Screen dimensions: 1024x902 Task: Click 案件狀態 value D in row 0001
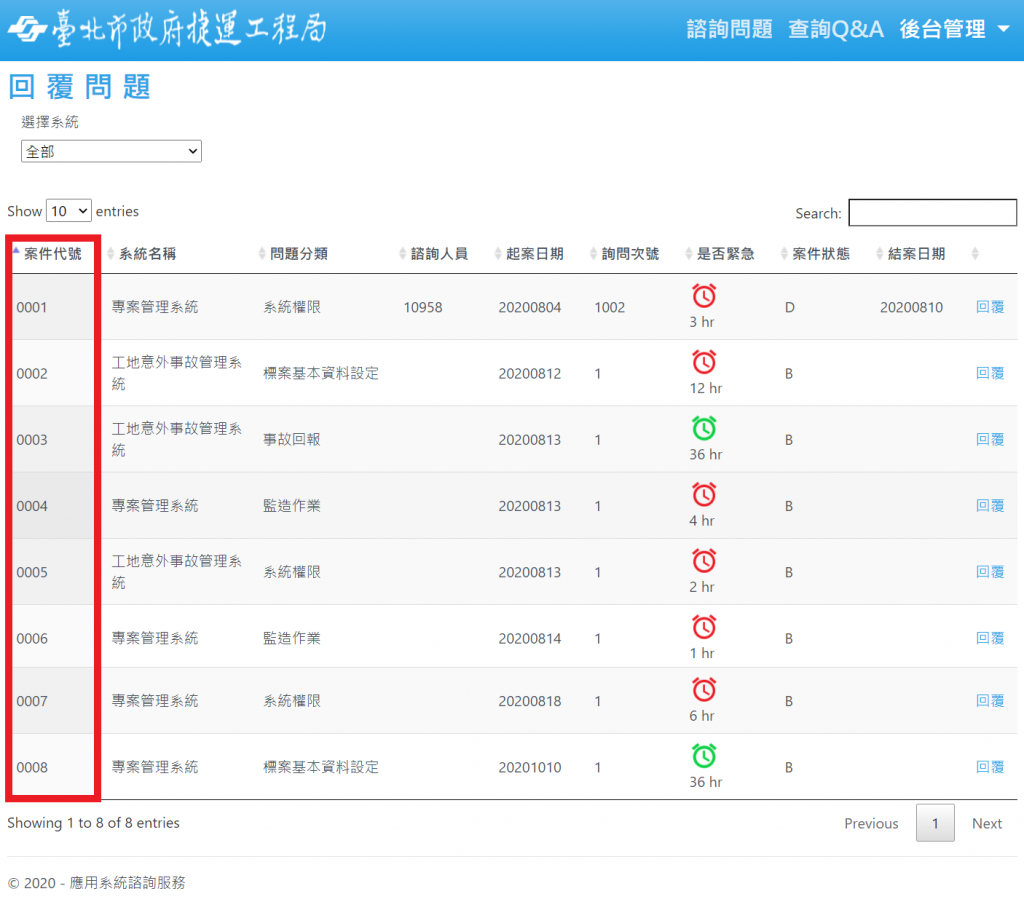(790, 308)
